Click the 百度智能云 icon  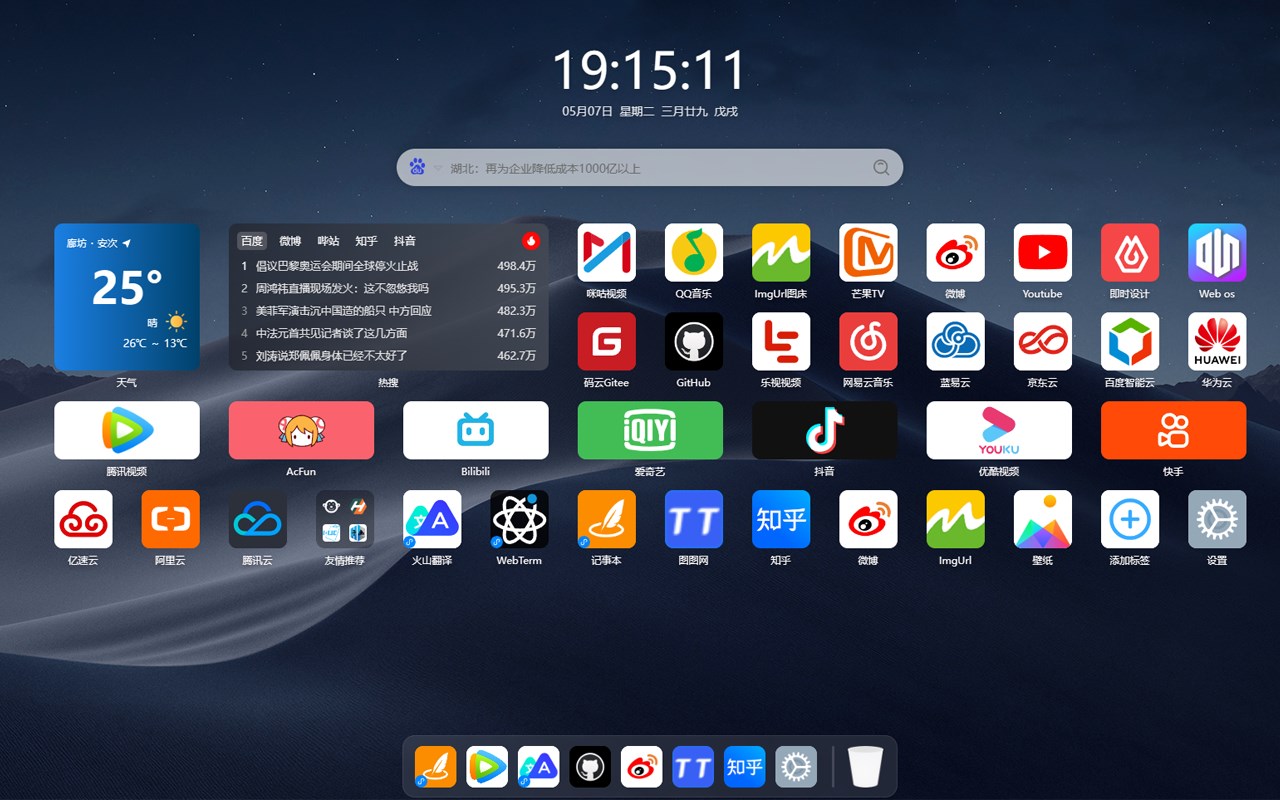(1130, 341)
